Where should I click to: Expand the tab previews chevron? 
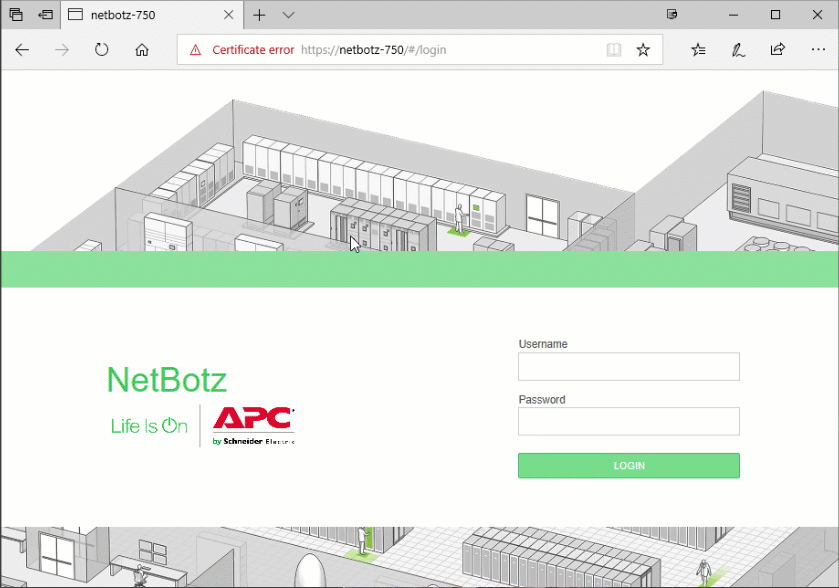click(288, 15)
